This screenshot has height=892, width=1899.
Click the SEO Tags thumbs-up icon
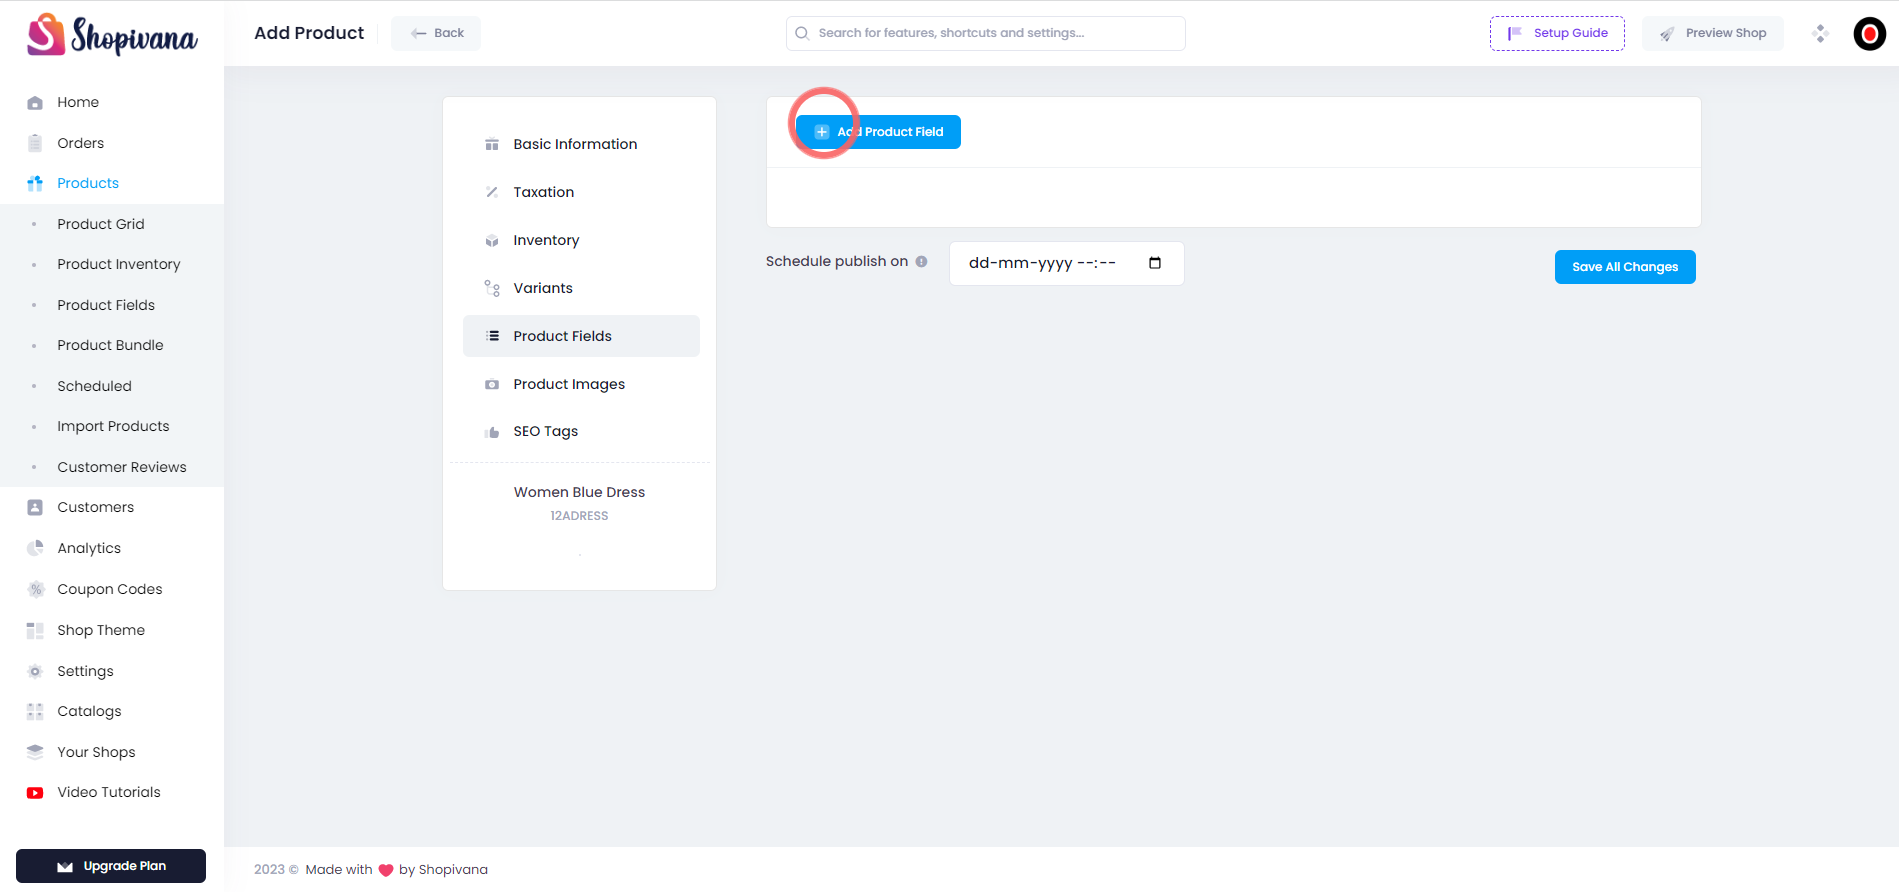tap(492, 432)
